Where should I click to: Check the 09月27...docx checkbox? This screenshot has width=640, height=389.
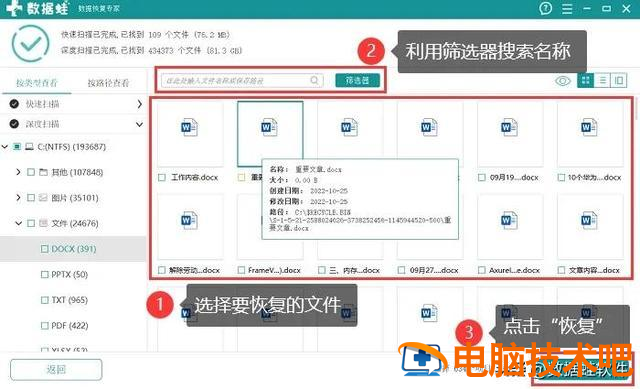pos(402,270)
